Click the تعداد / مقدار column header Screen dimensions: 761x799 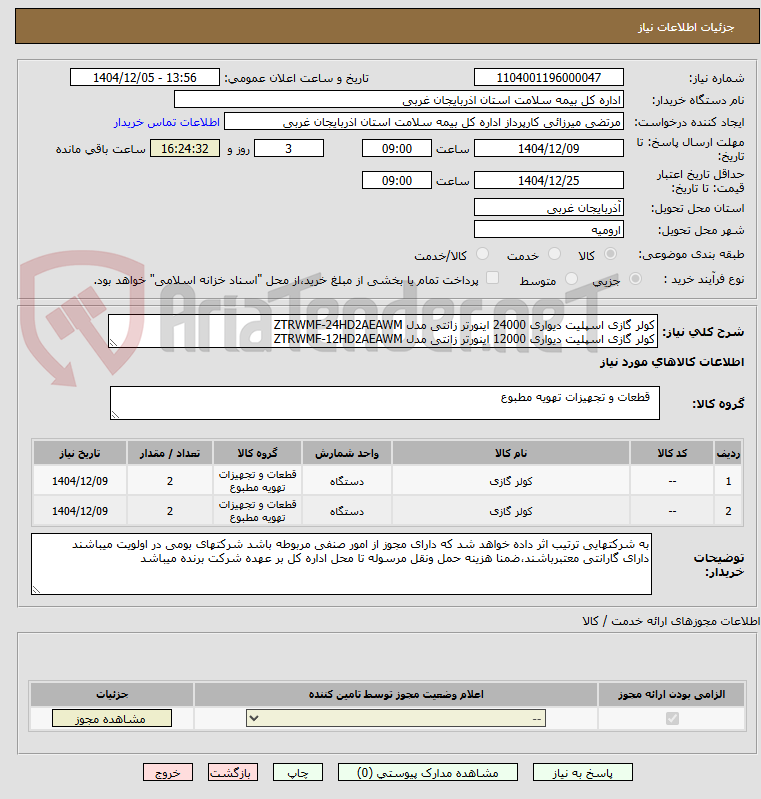coord(170,453)
